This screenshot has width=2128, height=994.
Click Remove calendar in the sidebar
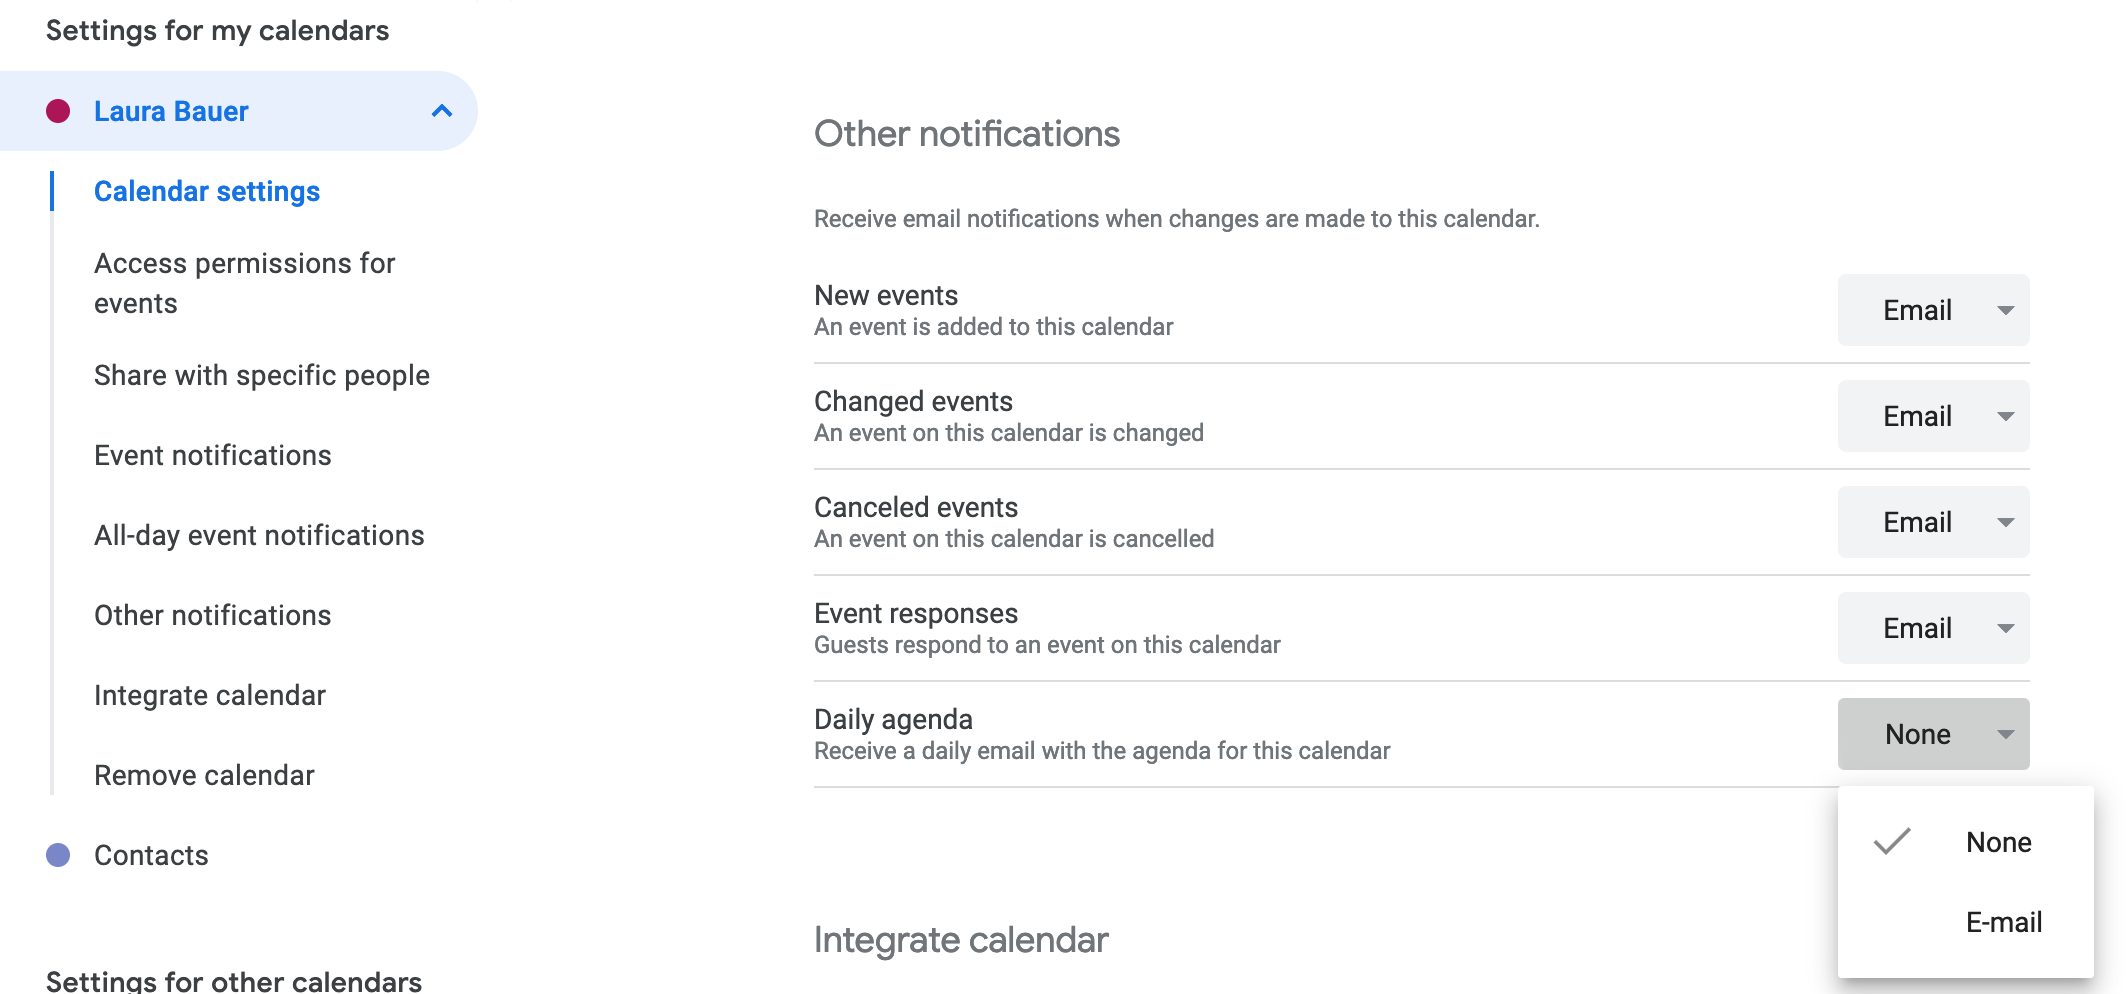[x=204, y=775]
